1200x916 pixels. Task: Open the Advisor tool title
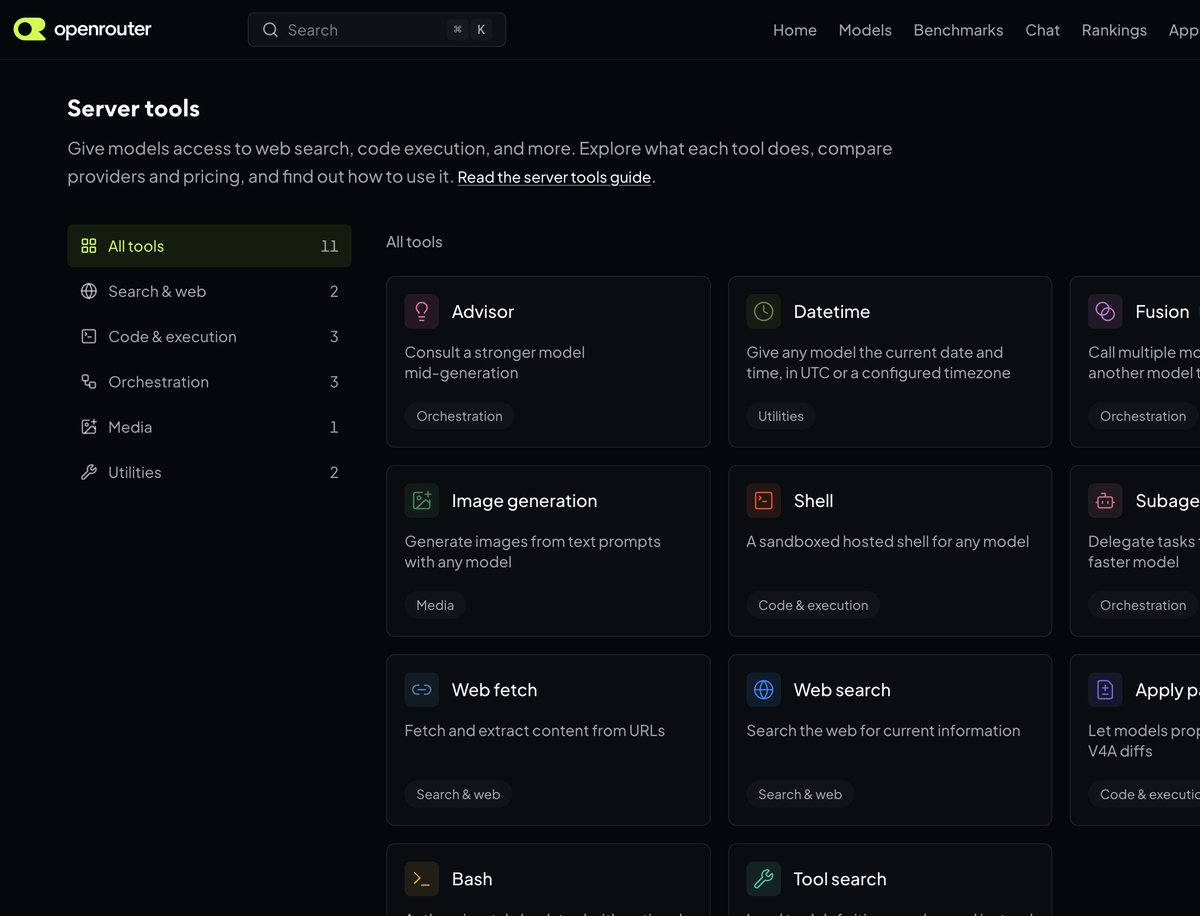[x=482, y=311]
